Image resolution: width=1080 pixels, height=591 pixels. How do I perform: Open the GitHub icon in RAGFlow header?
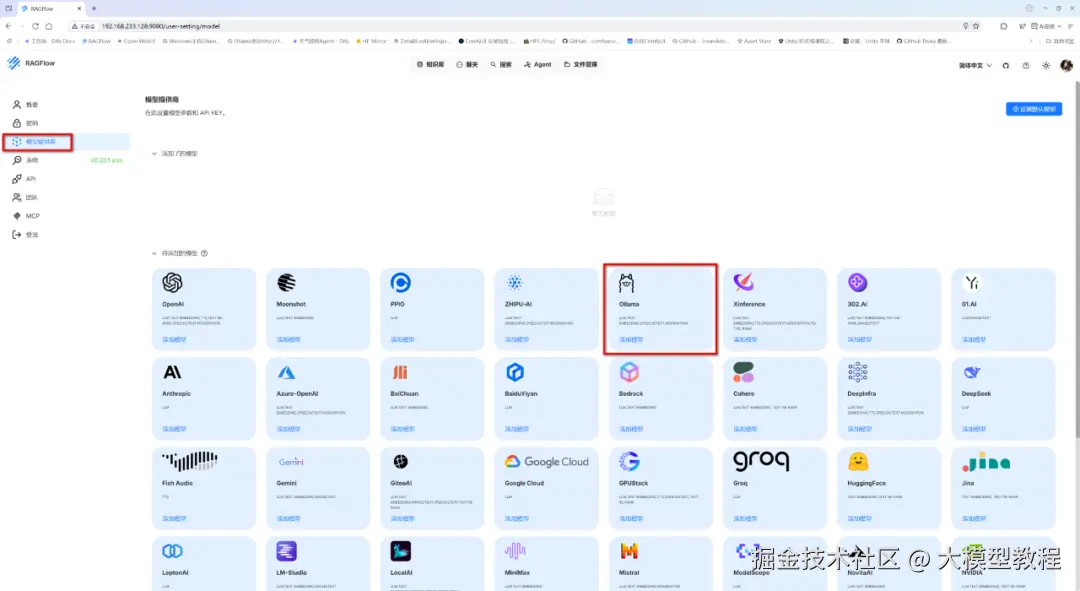click(1006, 65)
